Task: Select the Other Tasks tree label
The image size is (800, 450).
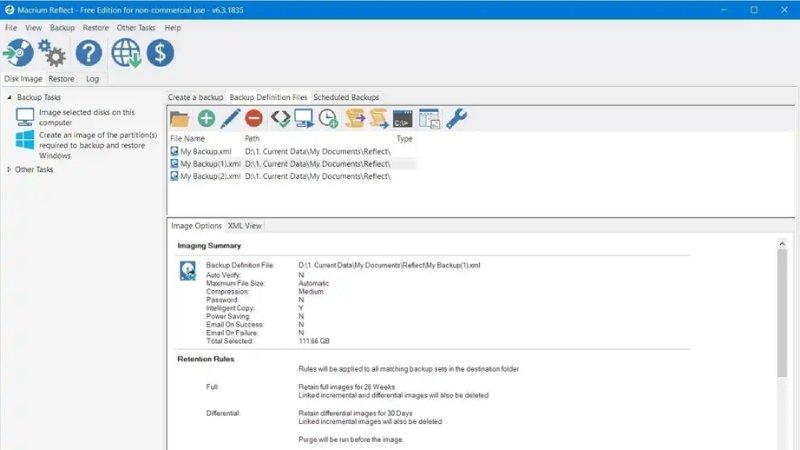Action: click(x=34, y=169)
